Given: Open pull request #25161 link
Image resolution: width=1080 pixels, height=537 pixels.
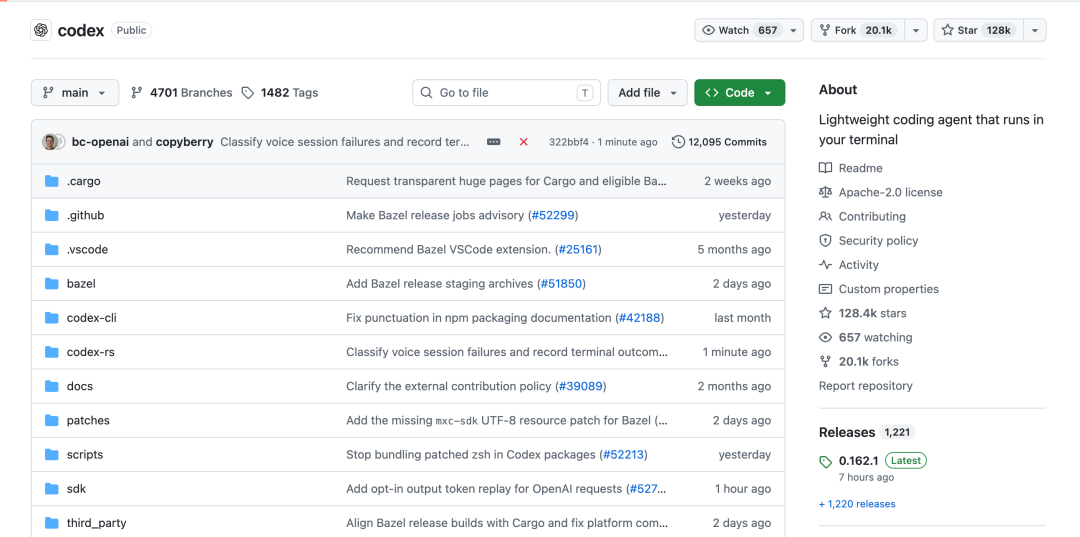Looking at the screenshot, I should (x=578, y=249).
